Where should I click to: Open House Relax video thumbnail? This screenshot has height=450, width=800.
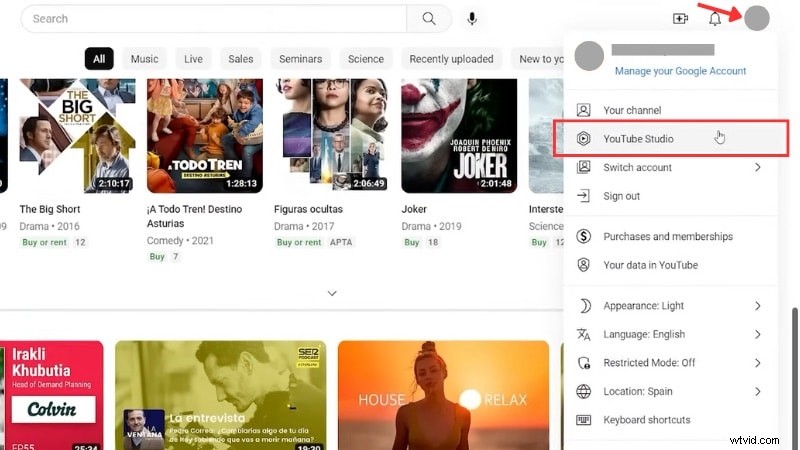pyautogui.click(x=443, y=395)
